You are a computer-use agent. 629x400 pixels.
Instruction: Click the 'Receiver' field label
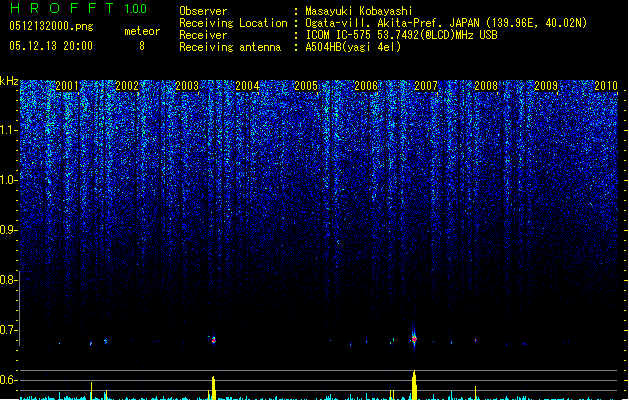pos(203,35)
